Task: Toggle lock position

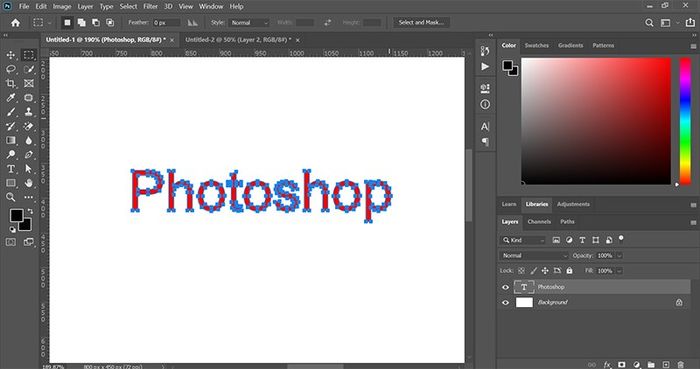Action: 545,271
